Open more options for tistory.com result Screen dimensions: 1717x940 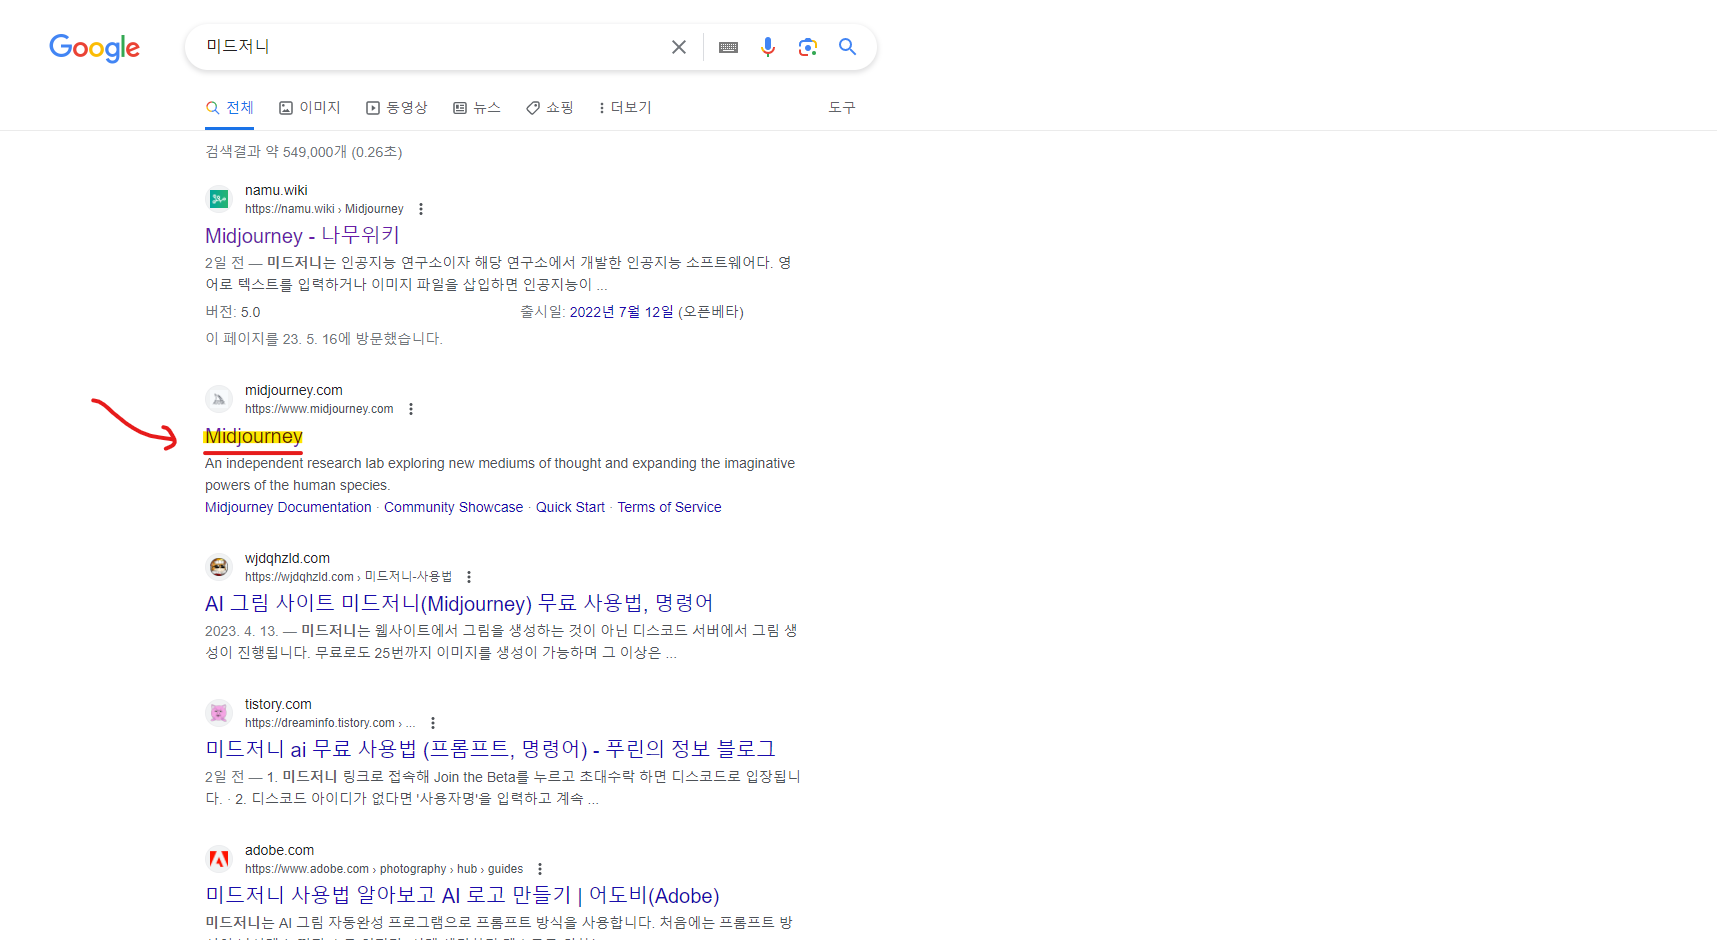click(433, 723)
